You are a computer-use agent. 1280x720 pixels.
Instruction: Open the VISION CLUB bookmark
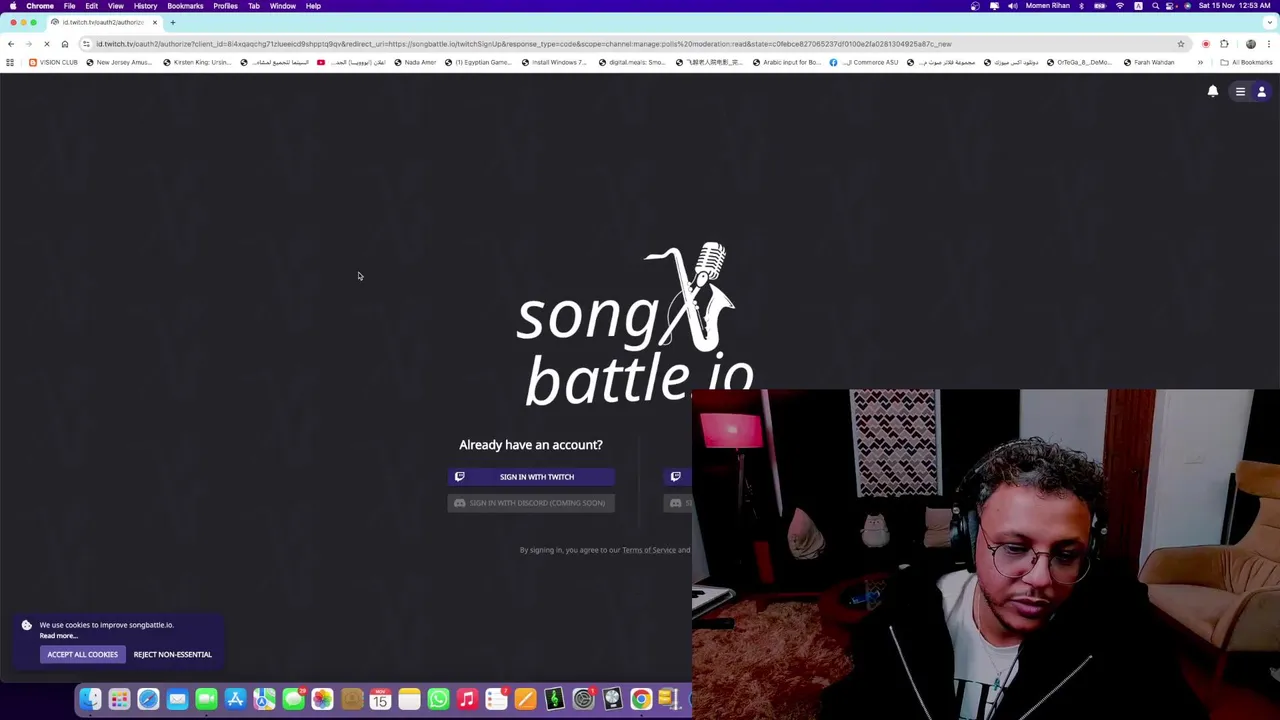tap(53, 62)
